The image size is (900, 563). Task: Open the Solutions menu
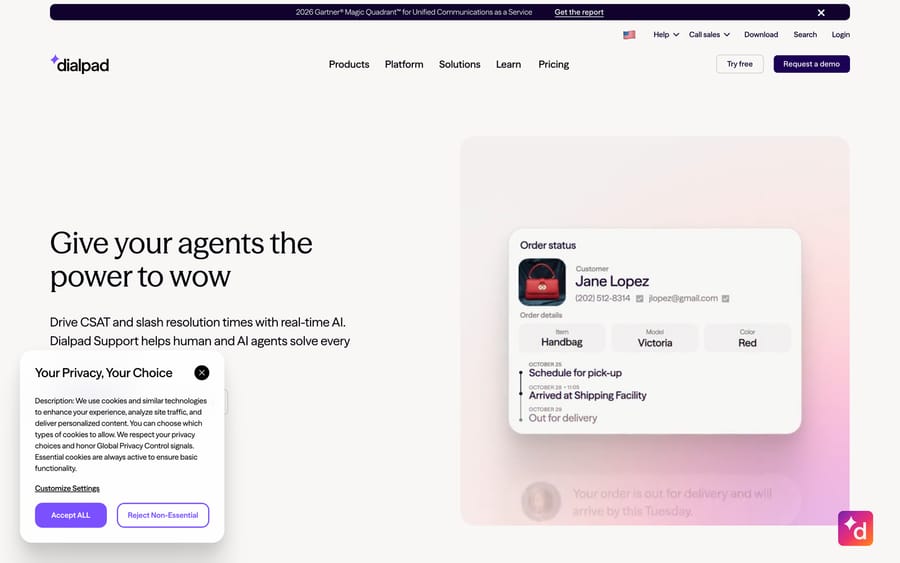tap(460, 64)
